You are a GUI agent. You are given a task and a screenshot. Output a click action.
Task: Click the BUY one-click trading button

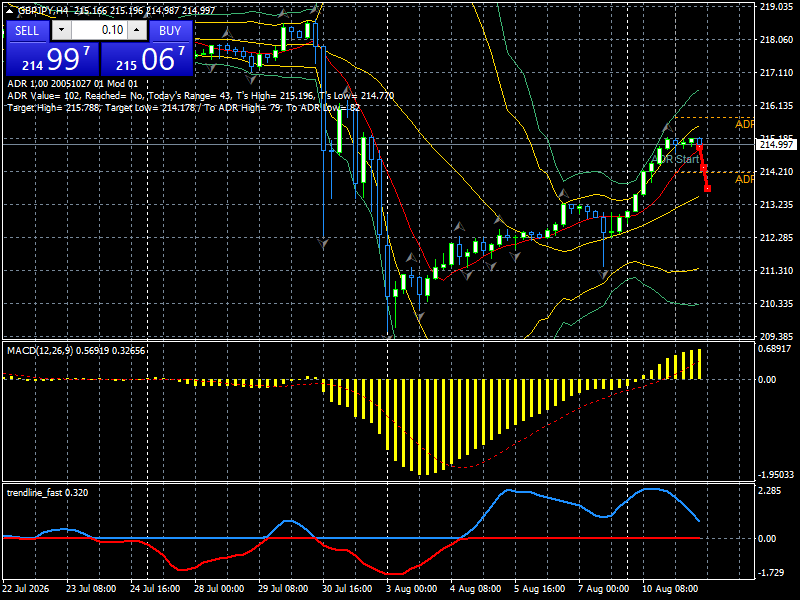click(x=170, y=31)
